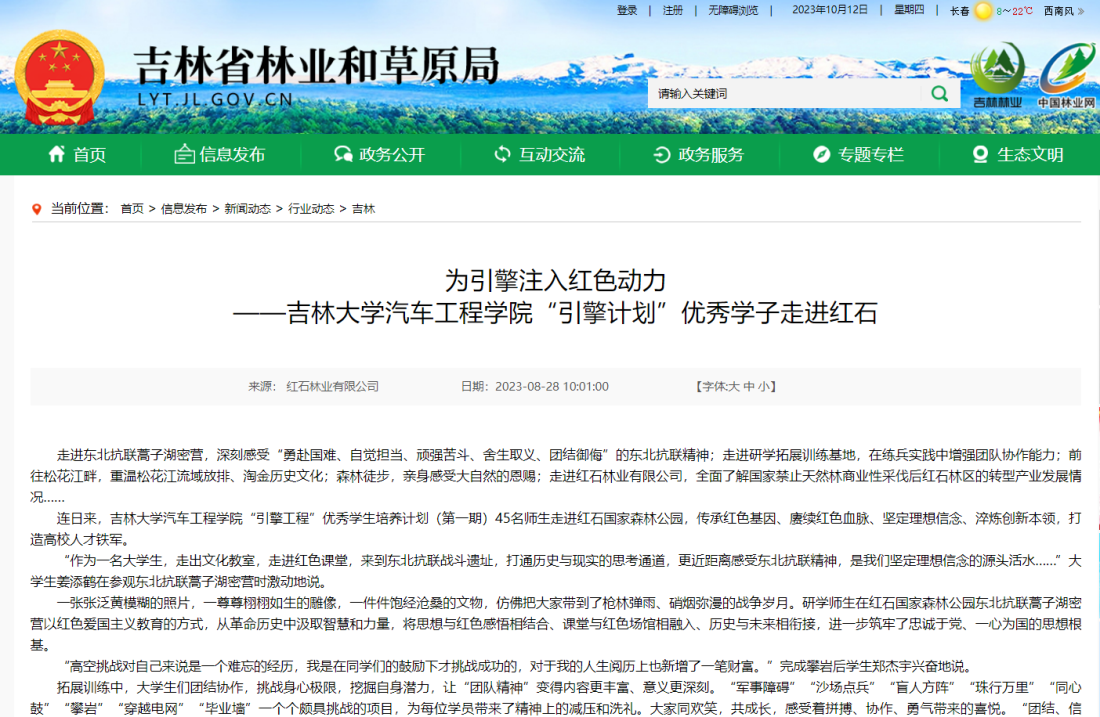The image size is (1100, 717).
Task: Set font size to 中
Action: coord(748,387)
